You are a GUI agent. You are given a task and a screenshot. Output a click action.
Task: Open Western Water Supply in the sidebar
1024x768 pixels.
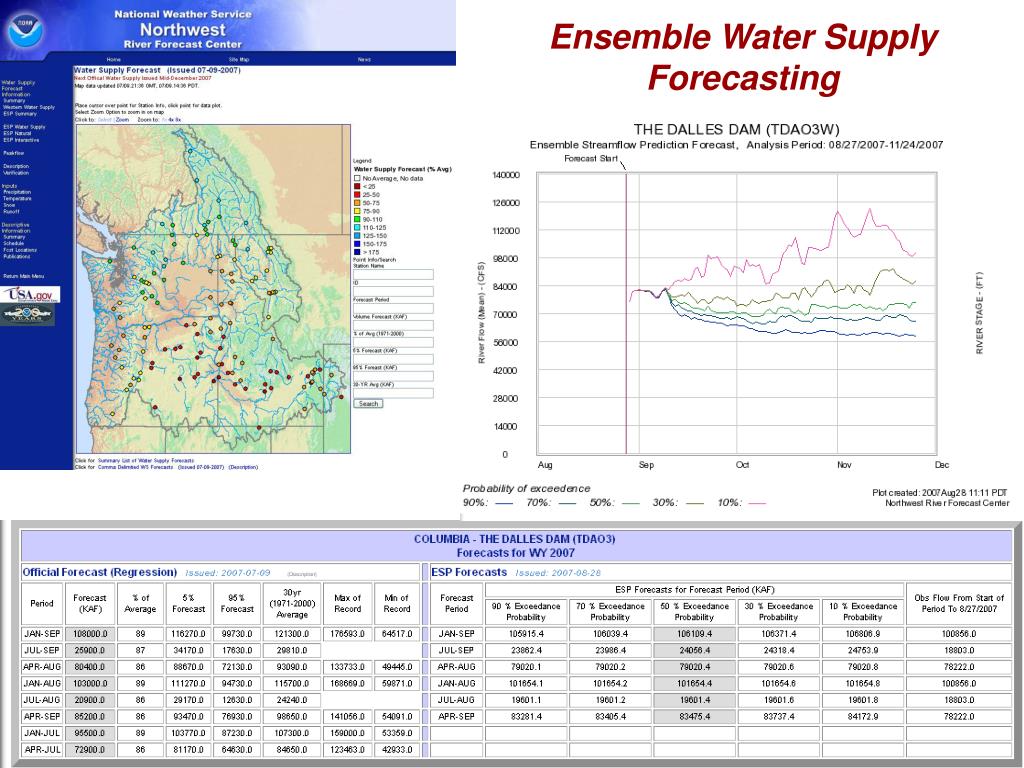pyautogui.click(x=29, y=107)
